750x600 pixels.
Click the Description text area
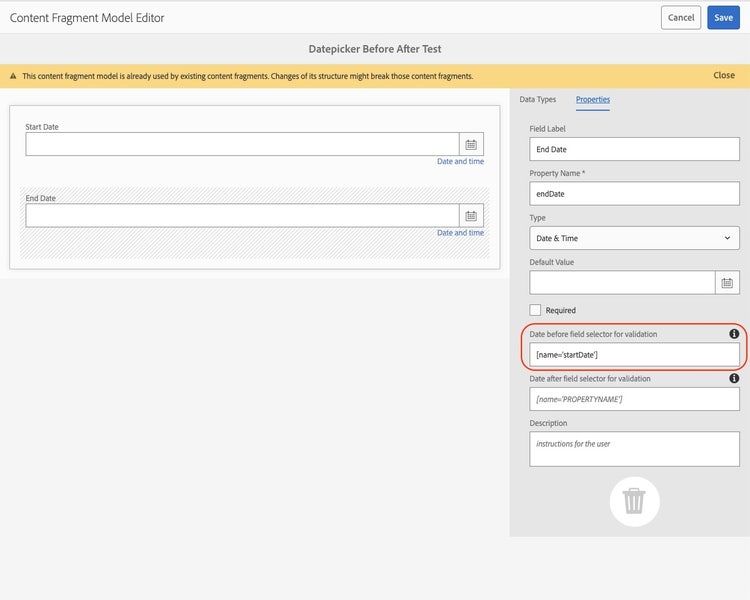pyautogui.click(x=634, y=449)
